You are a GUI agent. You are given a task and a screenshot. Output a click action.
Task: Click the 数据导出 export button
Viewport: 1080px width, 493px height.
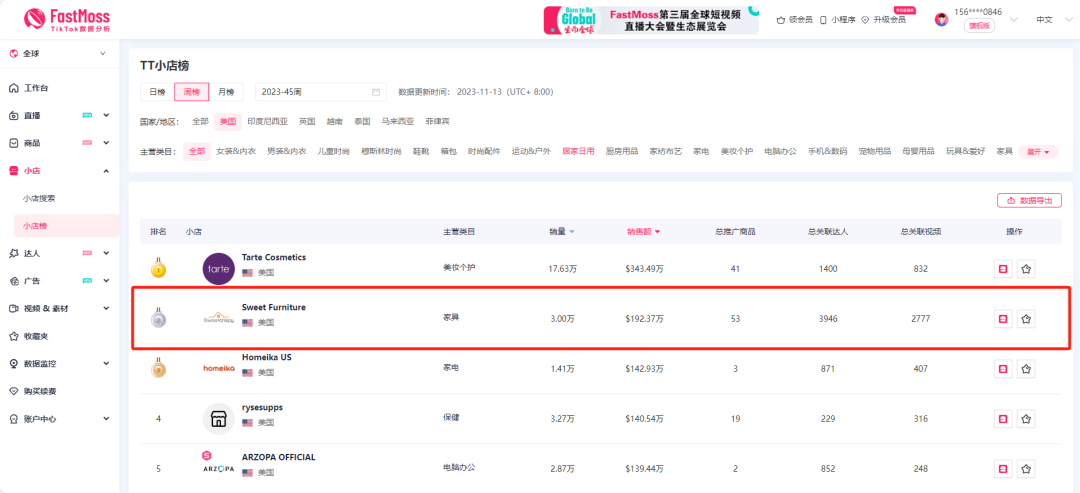point(1028,200)
